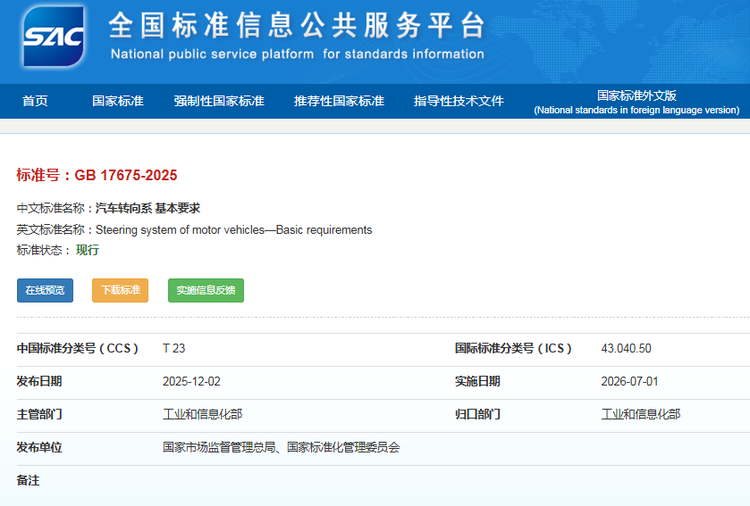The image size is (750, 506).
Task: Open 强制性国家标准 section
Action: tap(219, 101)
